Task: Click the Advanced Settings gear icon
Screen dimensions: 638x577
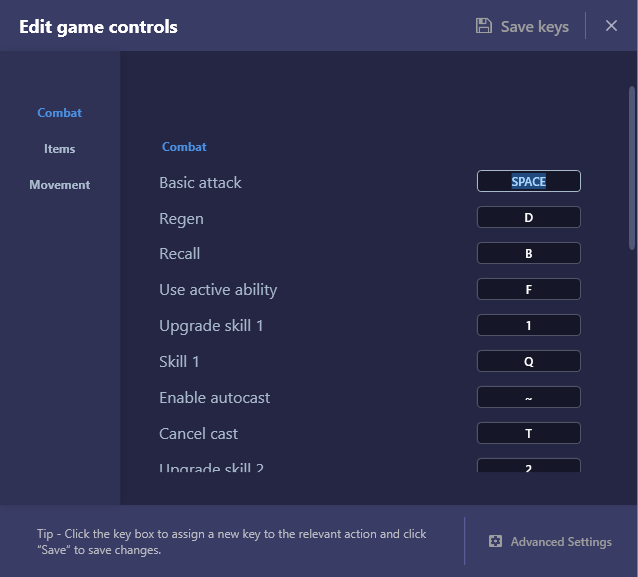Action: 495,541
